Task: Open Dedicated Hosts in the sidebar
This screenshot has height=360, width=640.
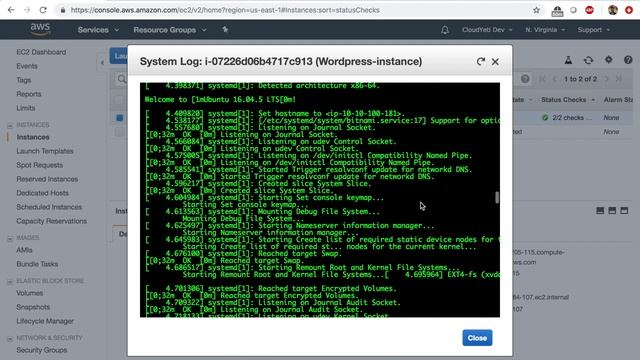Action: click(42, 193)
